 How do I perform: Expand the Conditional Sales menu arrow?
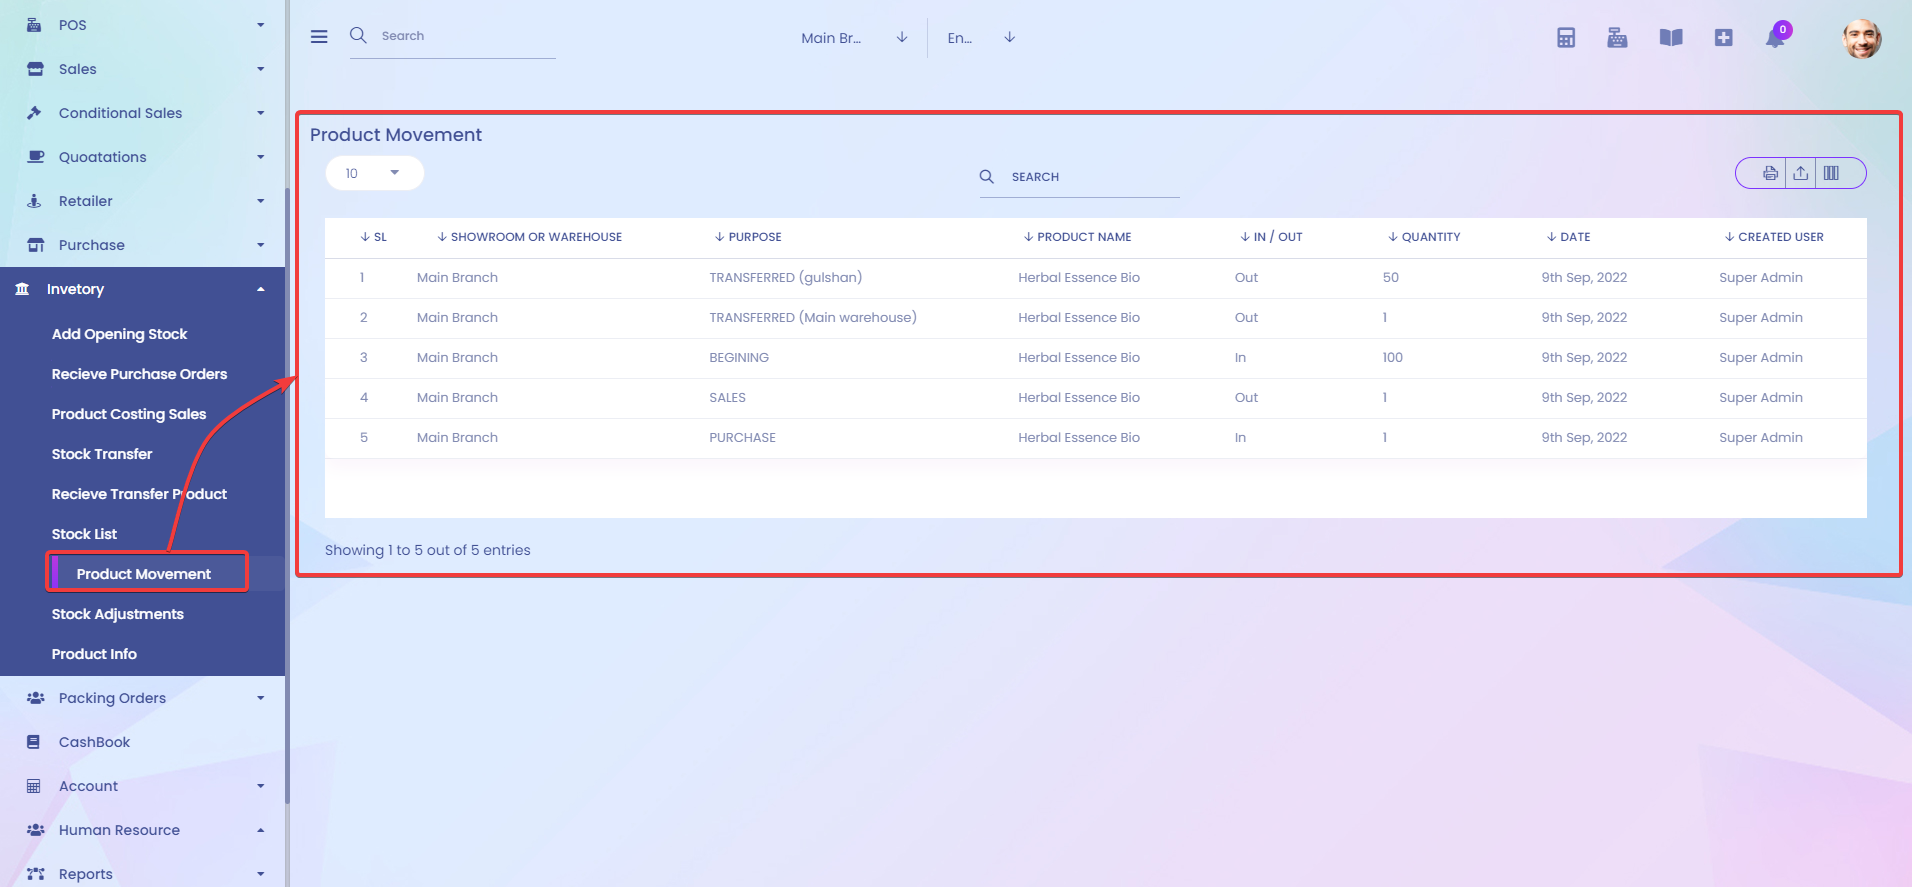[x=261, y=113]
